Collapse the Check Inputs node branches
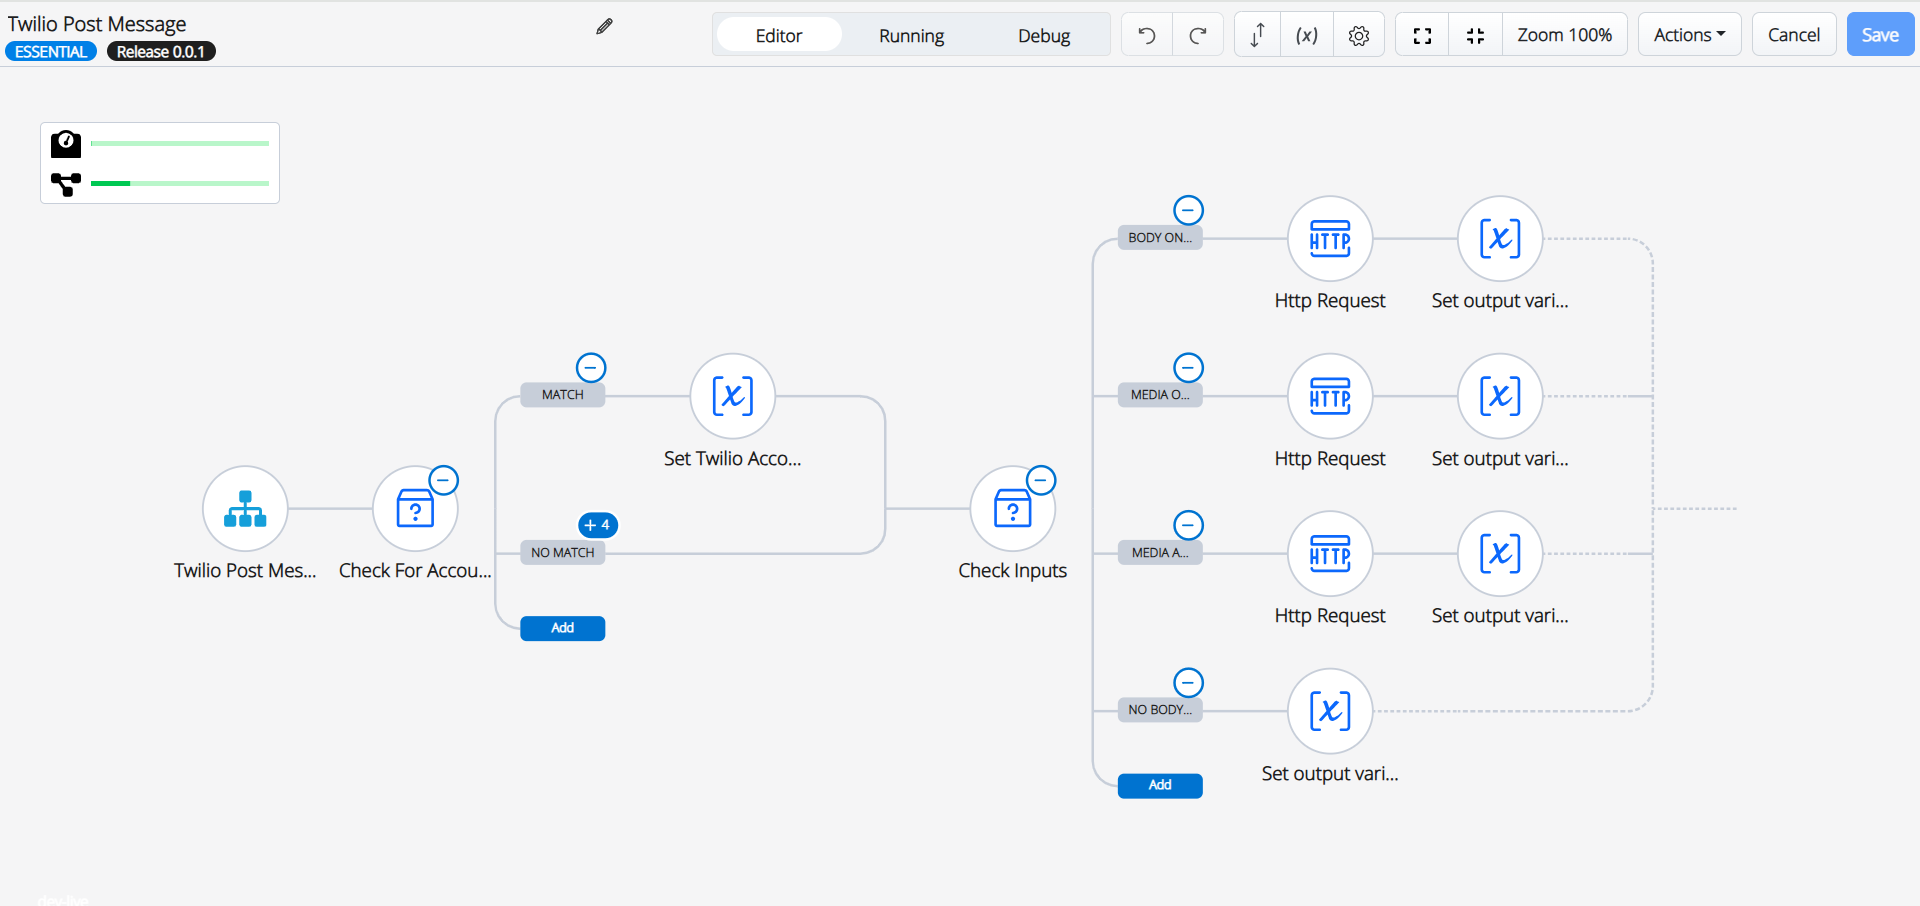 click(x=1041, y=480)
